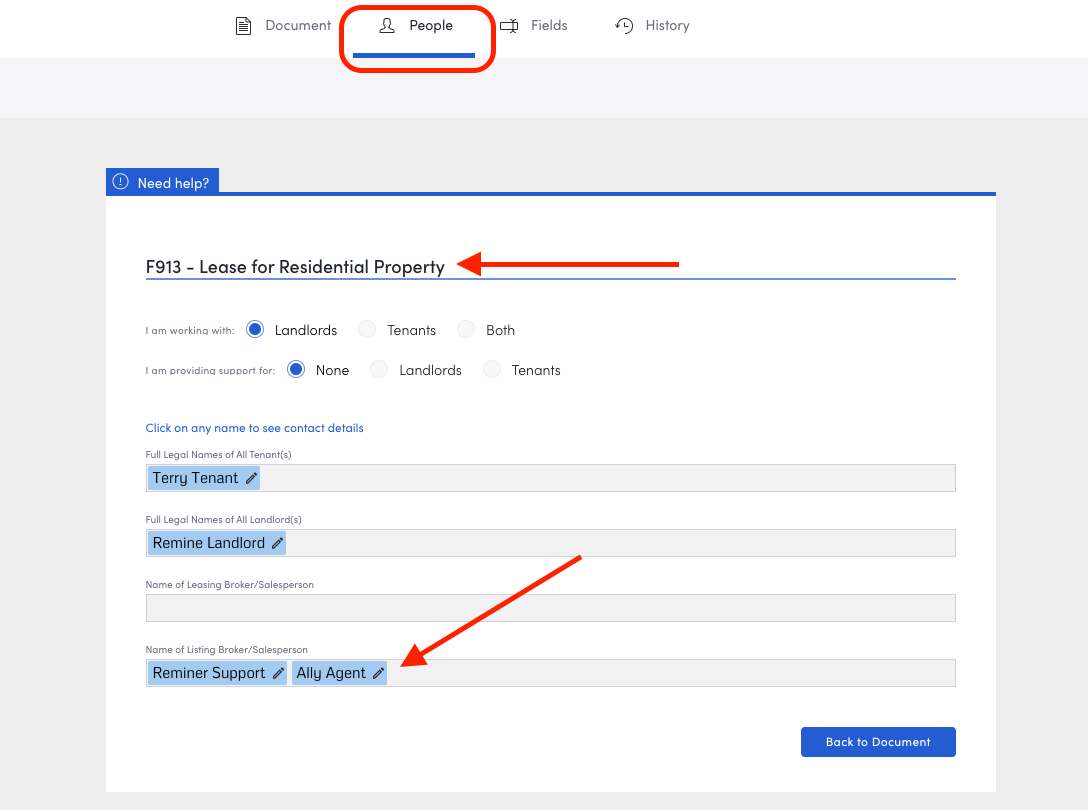The height and width of the screenshot is (810, 1088).
Task: Select Landlords for providing support
Action: coord(379,370)
